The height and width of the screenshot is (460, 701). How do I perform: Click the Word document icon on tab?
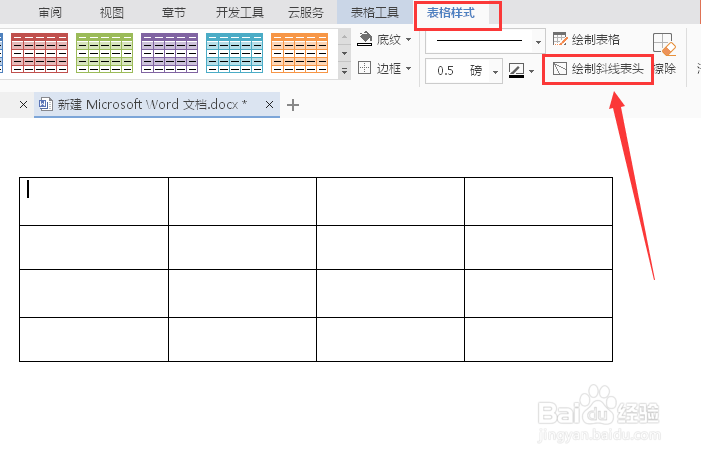(x=46, y=104)
